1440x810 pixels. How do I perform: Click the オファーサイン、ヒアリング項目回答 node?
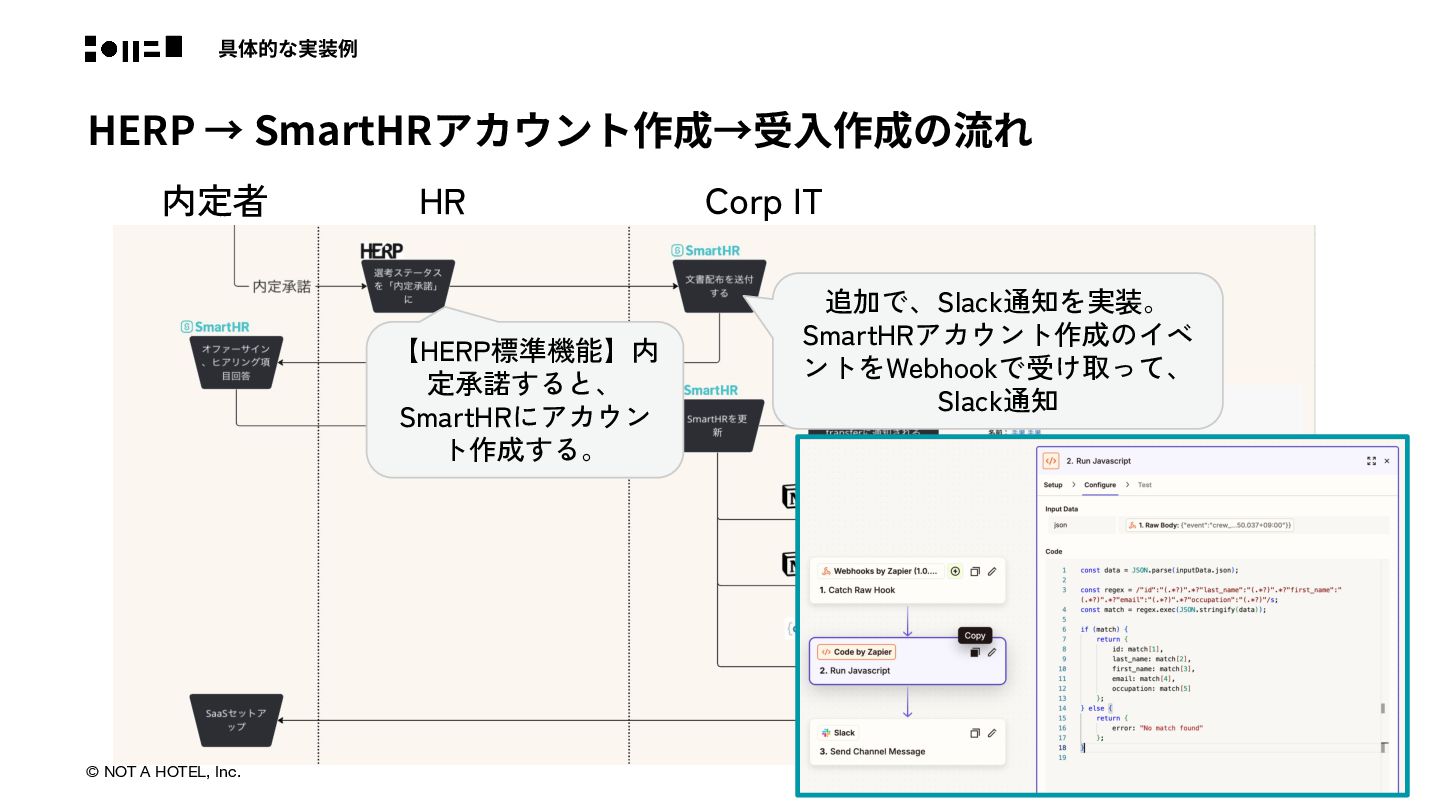(x=236, y=362)
